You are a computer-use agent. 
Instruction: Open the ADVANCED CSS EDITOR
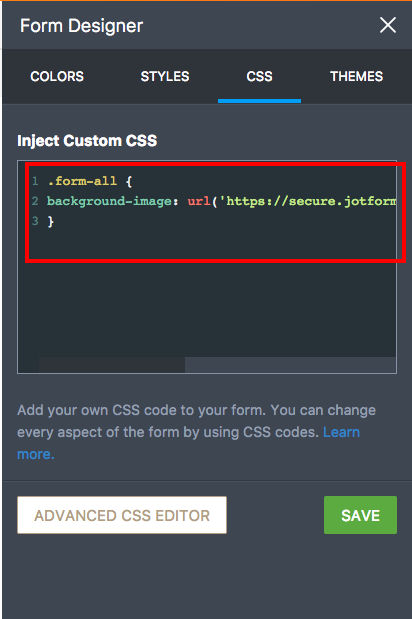pos(122,515)
